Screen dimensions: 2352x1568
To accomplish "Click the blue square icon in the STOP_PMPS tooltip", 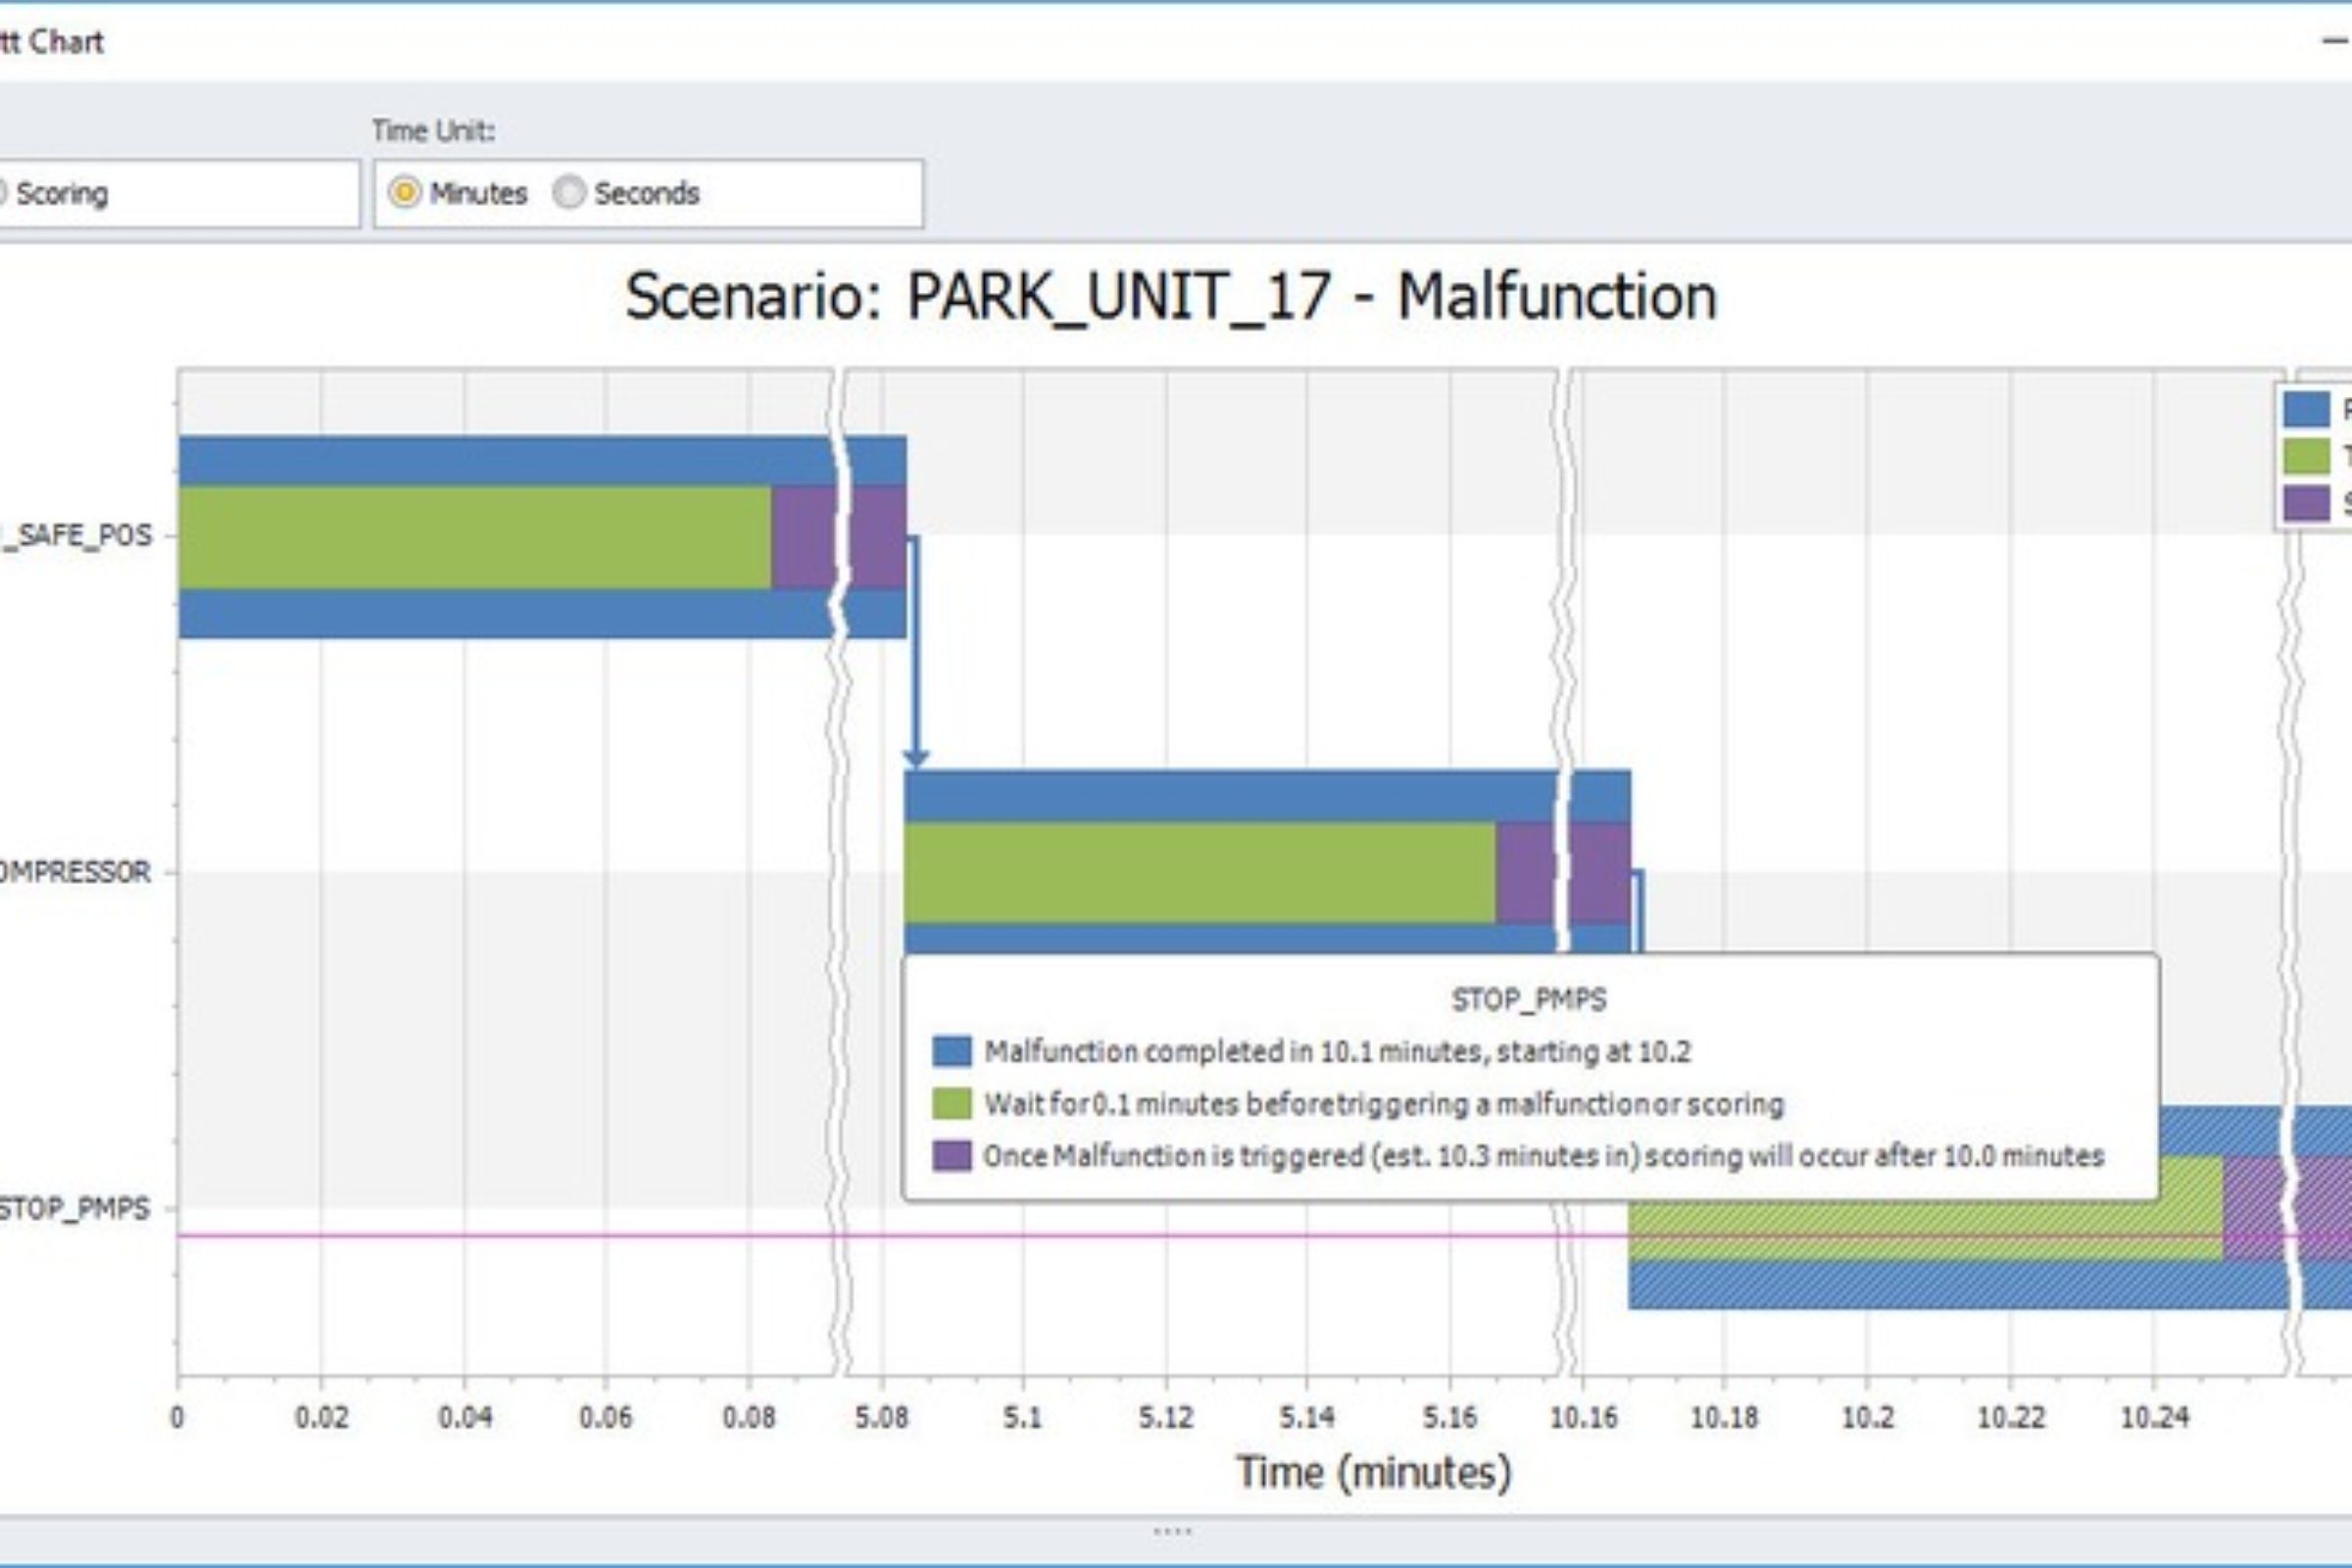I will (x=952, y=1051).
